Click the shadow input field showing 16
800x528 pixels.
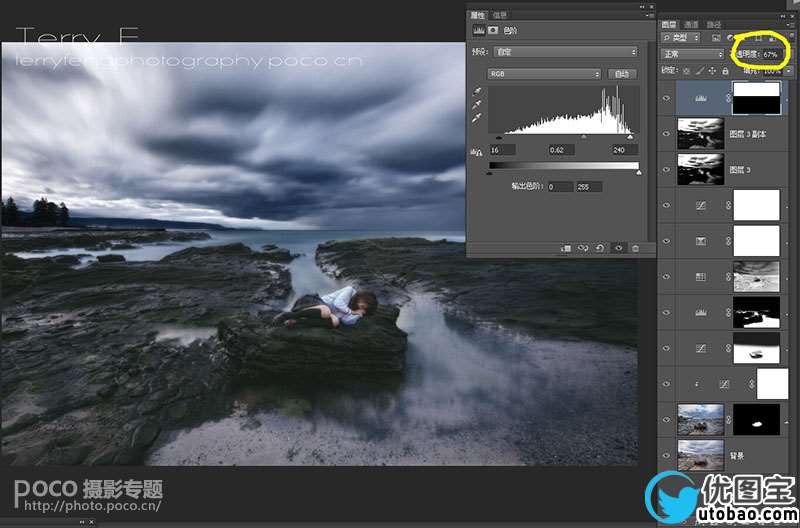502,150
